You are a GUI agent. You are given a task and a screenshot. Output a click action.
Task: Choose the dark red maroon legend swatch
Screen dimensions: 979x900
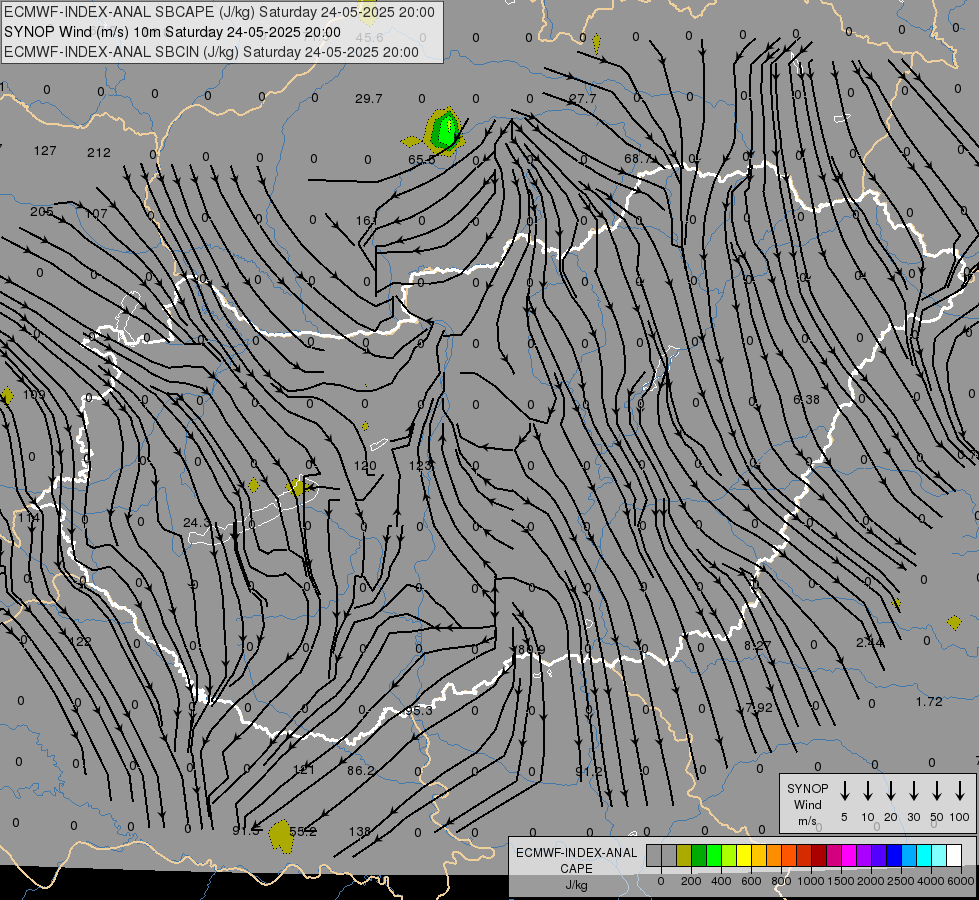tap(819, 856)
